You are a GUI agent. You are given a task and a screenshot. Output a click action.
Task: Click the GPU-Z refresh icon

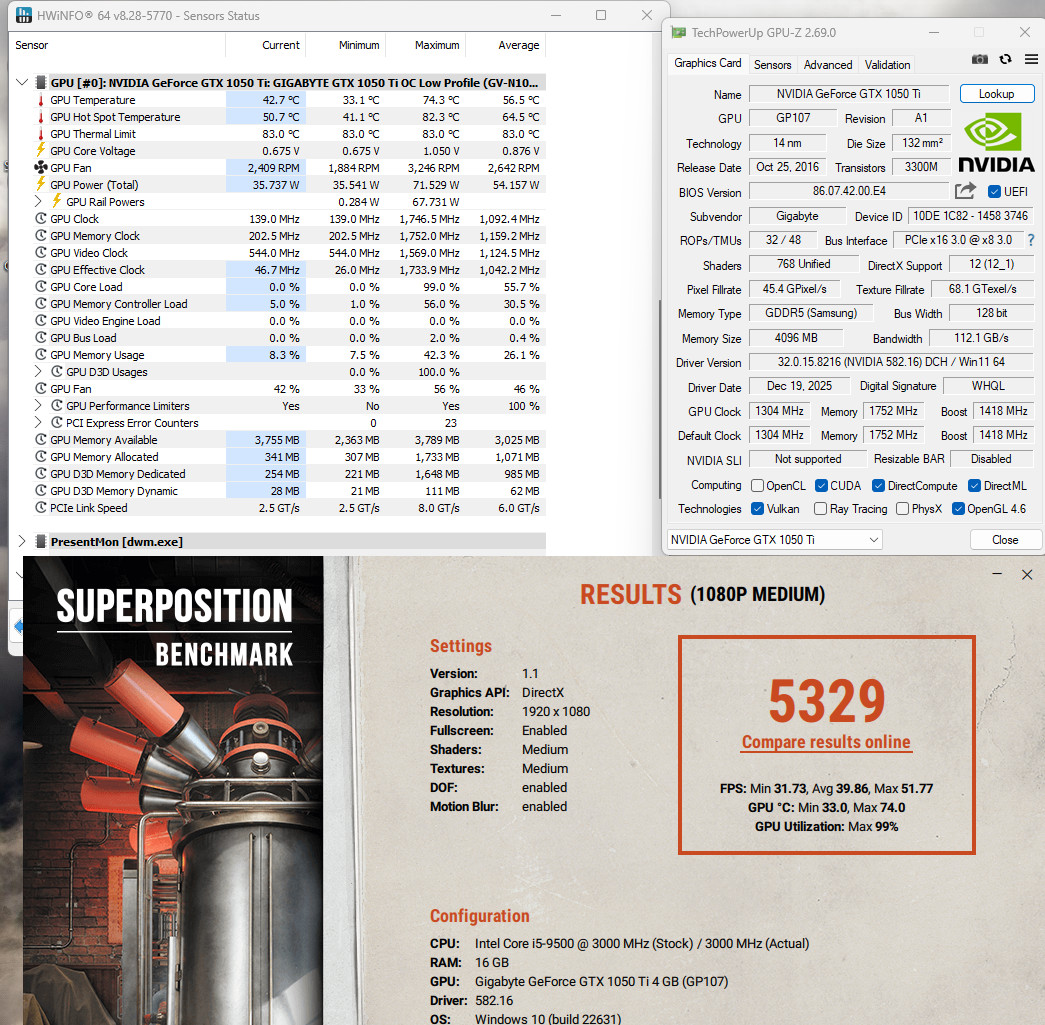[x=1006, y=59]
